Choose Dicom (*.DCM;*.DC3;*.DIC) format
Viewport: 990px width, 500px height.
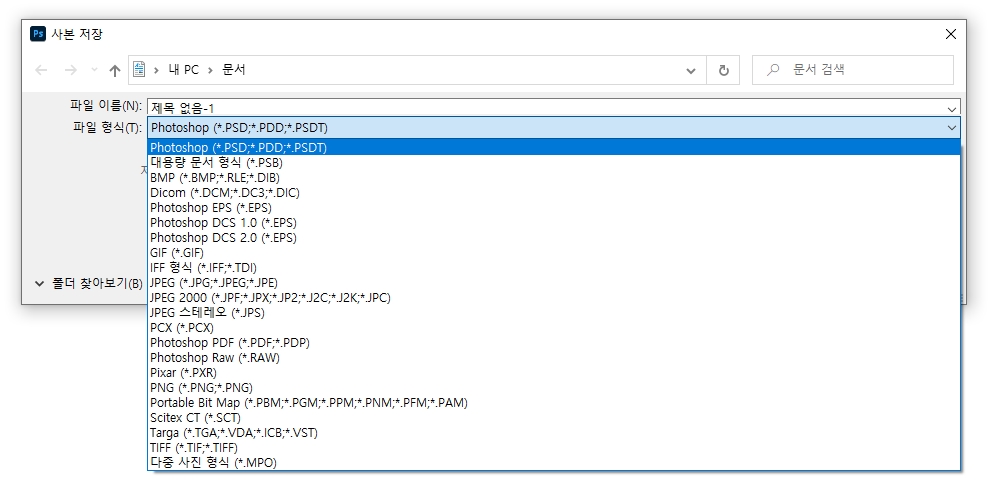[x=554, y=193]
